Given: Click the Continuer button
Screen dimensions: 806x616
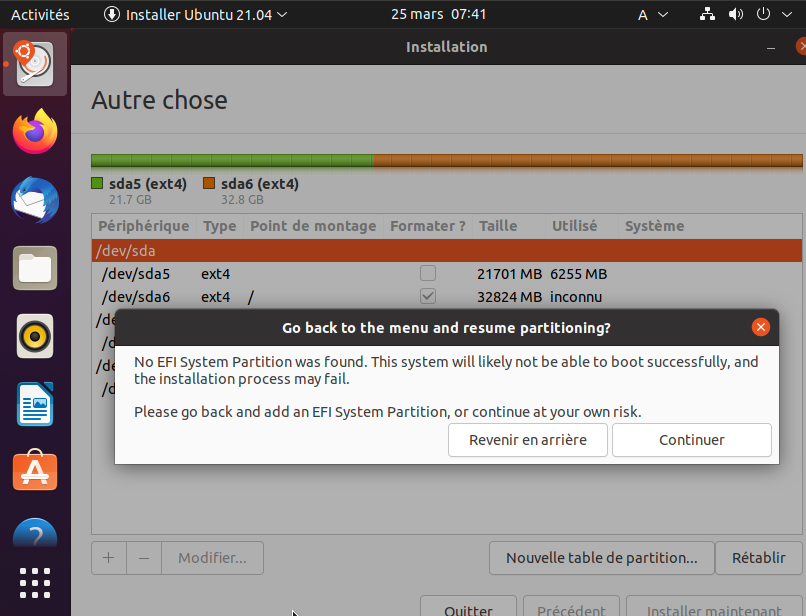Looking at the screenshot, I should pyautogui.click(x=692, y=440).
